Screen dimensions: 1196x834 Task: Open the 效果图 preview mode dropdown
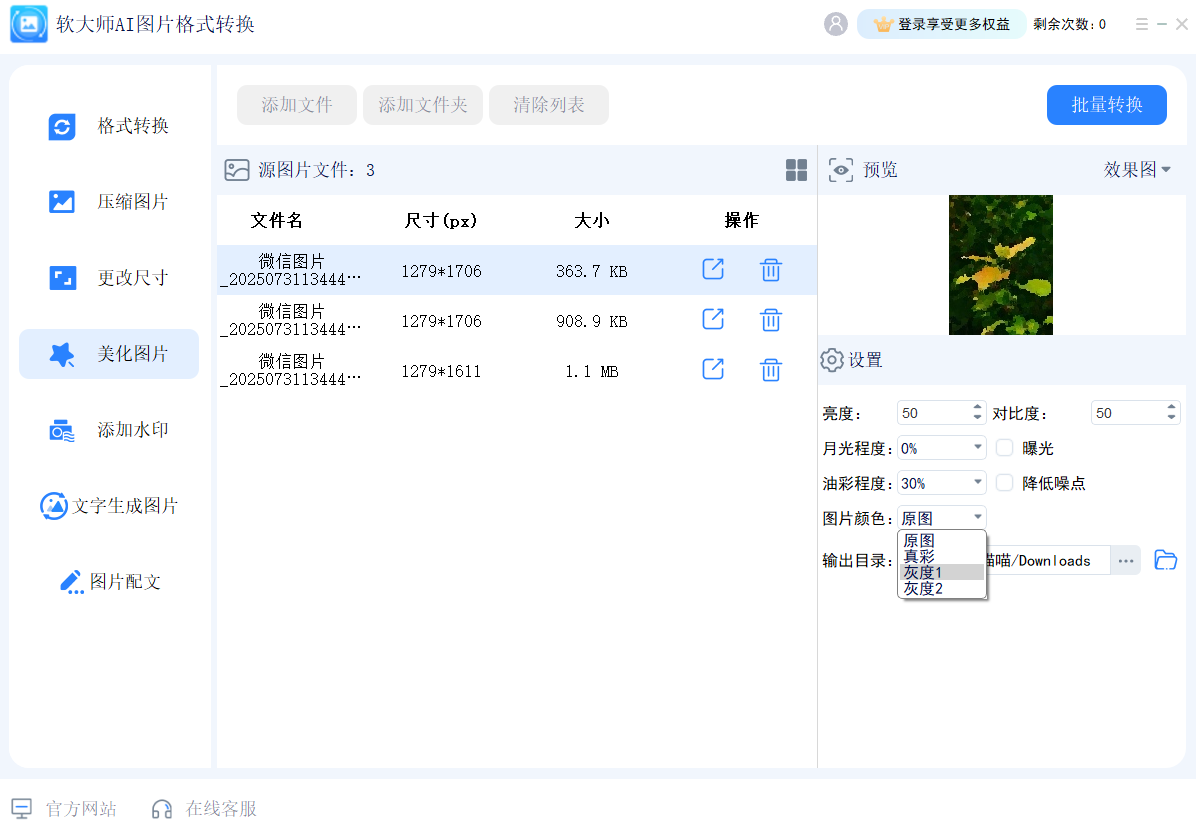click(1148, 170)
